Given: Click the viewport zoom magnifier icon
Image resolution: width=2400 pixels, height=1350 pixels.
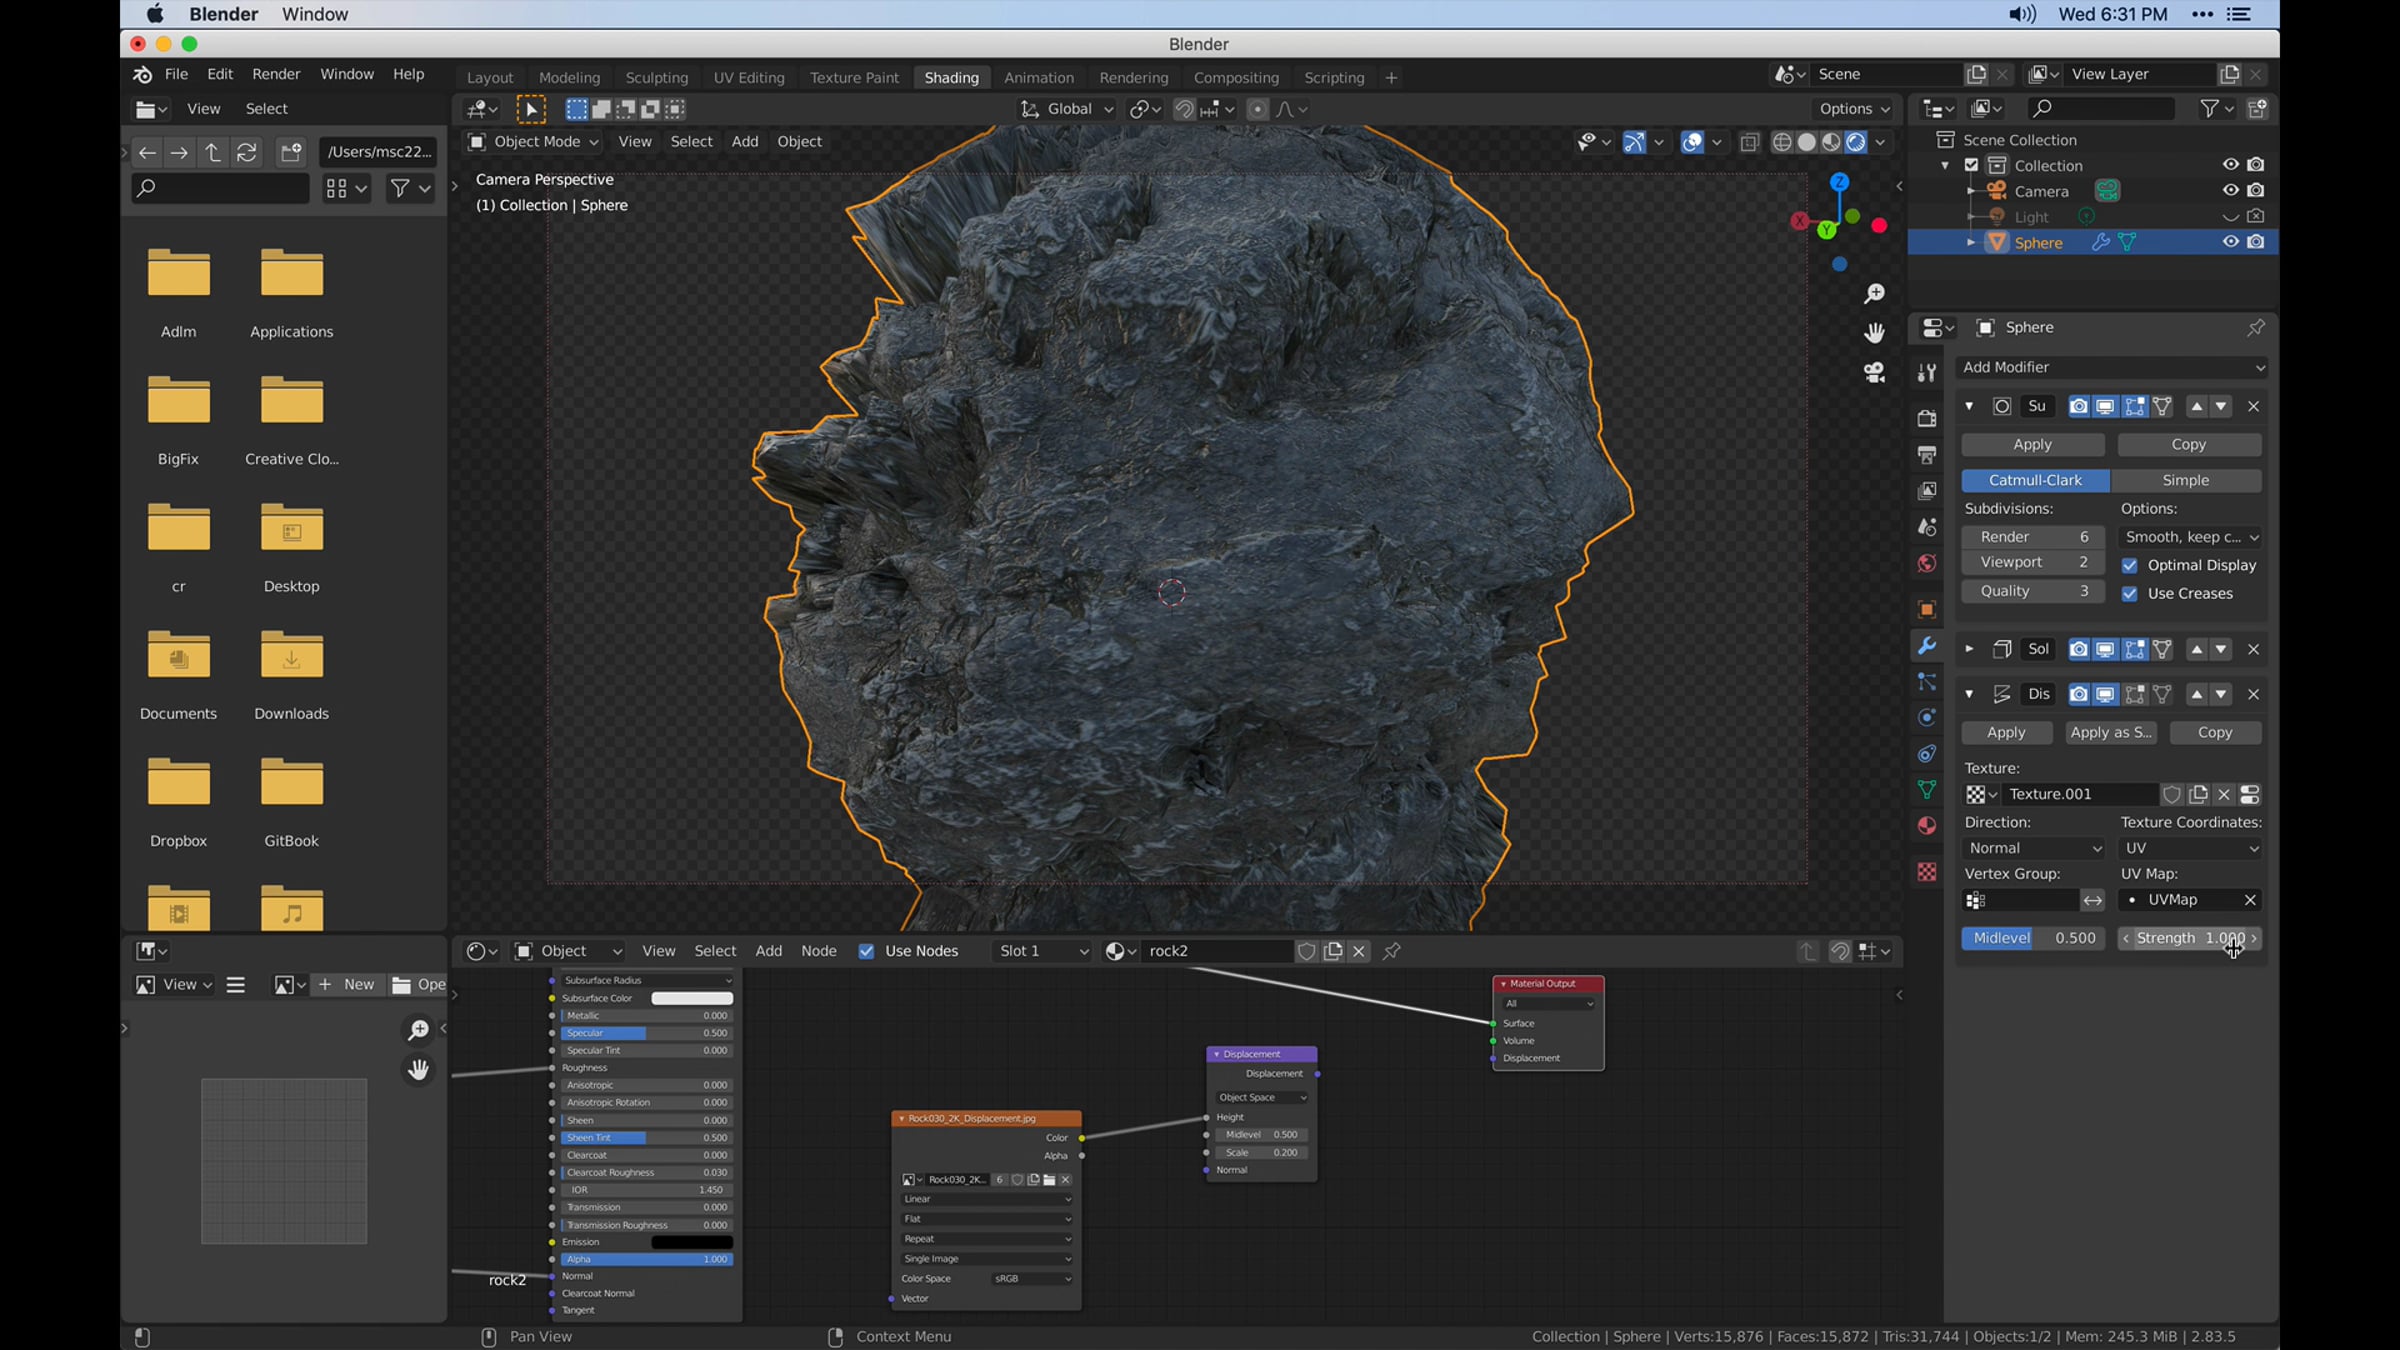Looking at the screenshot, I should 1874,293.
